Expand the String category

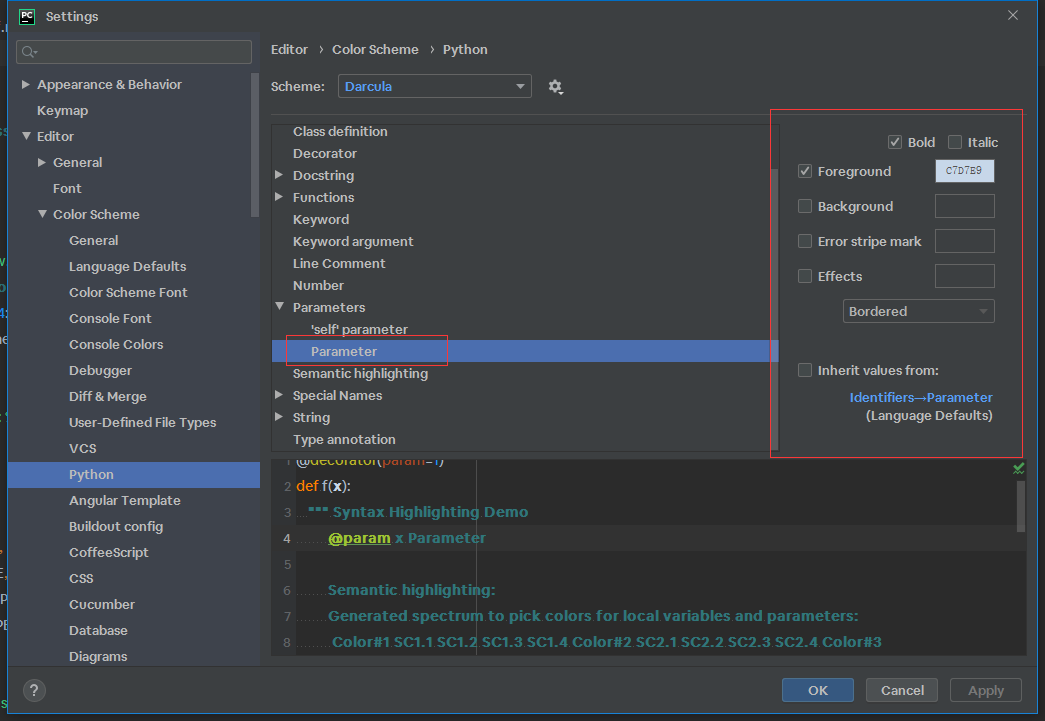279,416
